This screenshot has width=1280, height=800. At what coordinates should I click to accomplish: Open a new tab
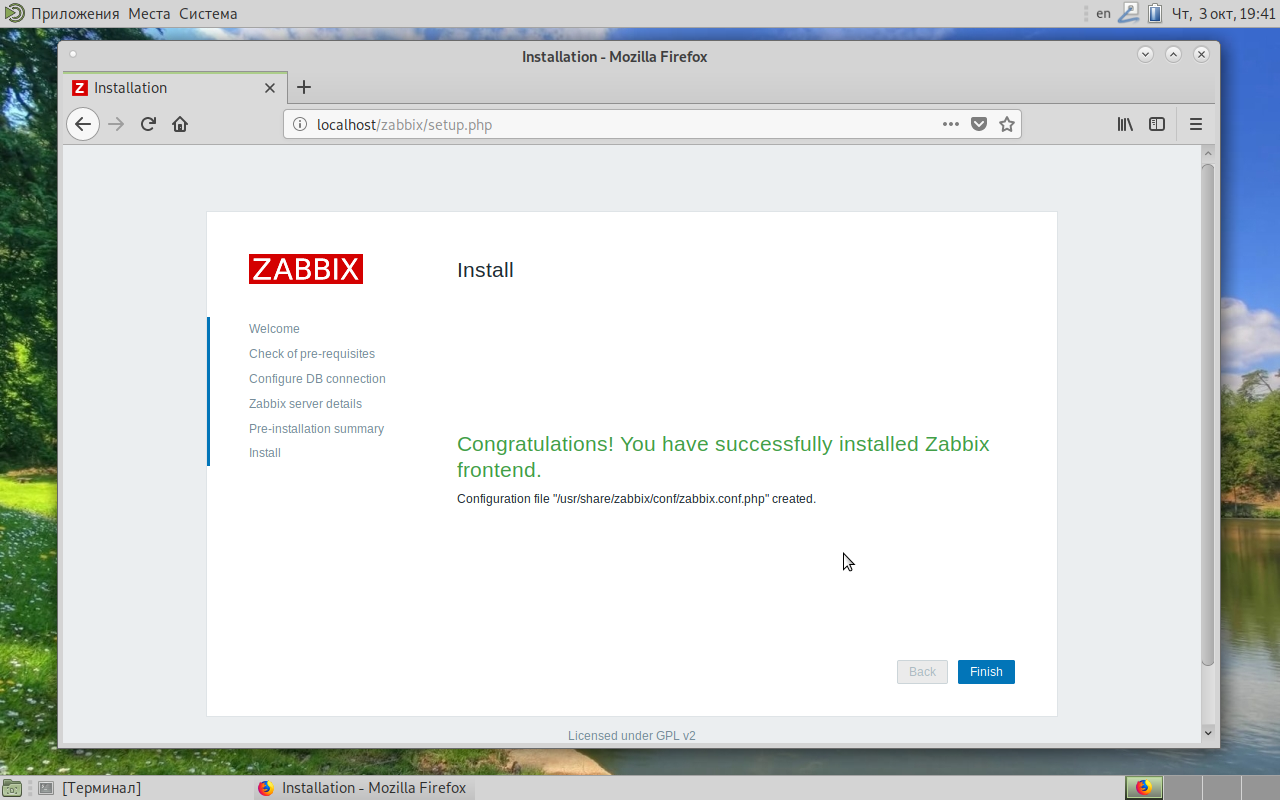tap(304, 87)
